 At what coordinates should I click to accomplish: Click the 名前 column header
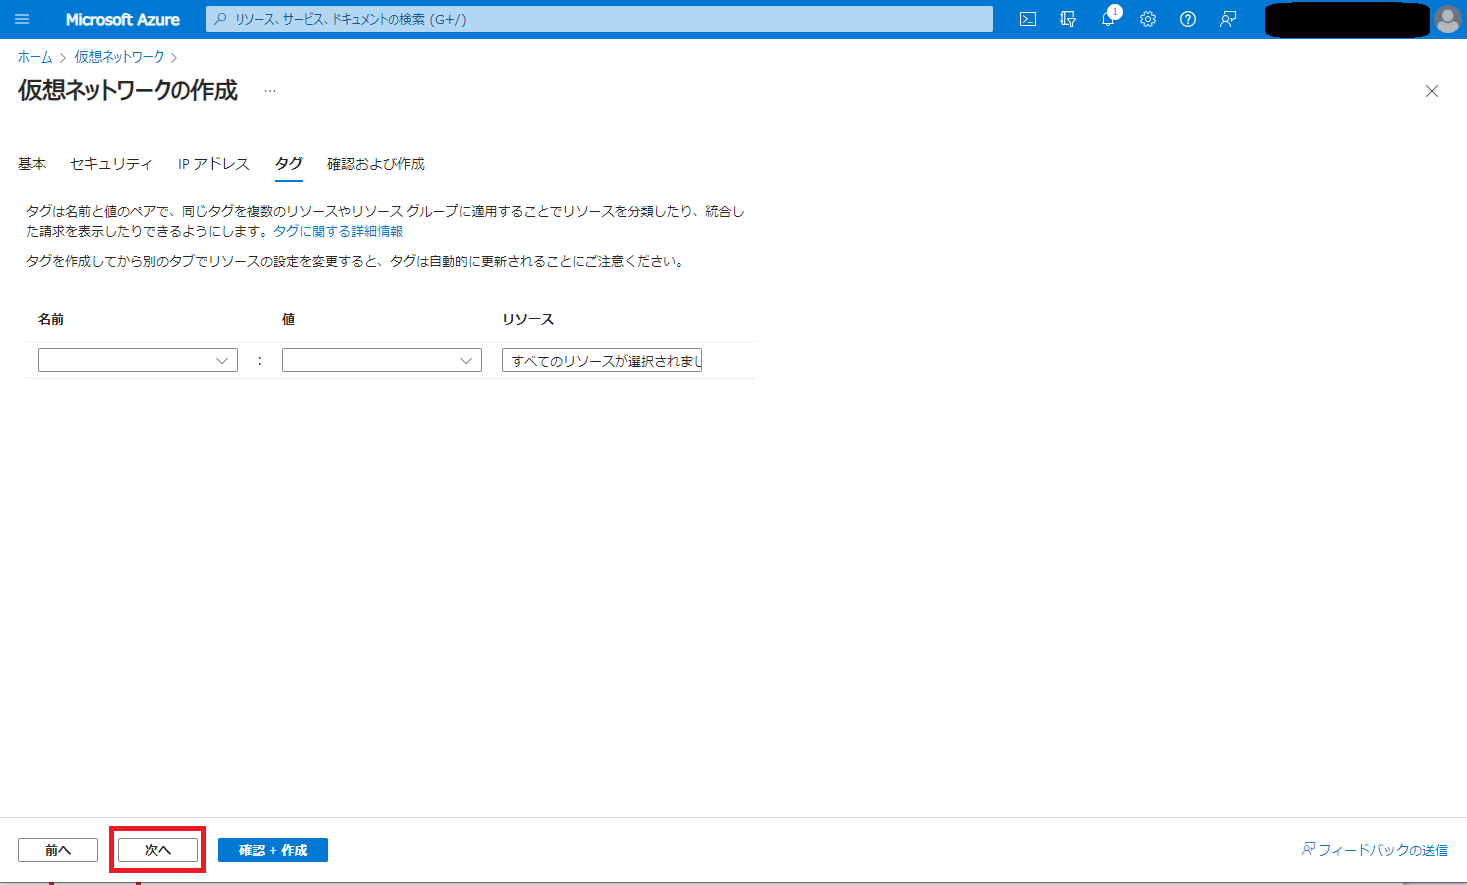point(51,319)
